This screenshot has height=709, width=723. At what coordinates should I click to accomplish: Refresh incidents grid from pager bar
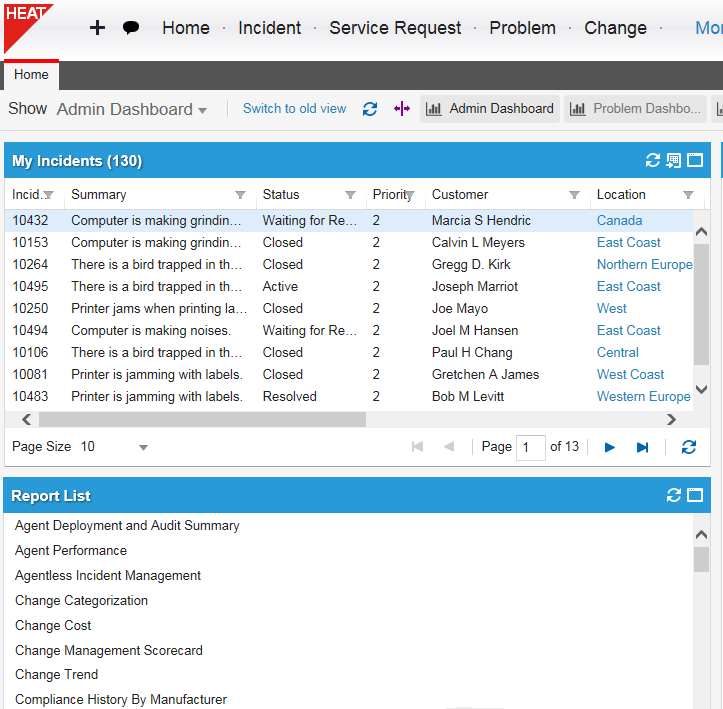point(688,447)
